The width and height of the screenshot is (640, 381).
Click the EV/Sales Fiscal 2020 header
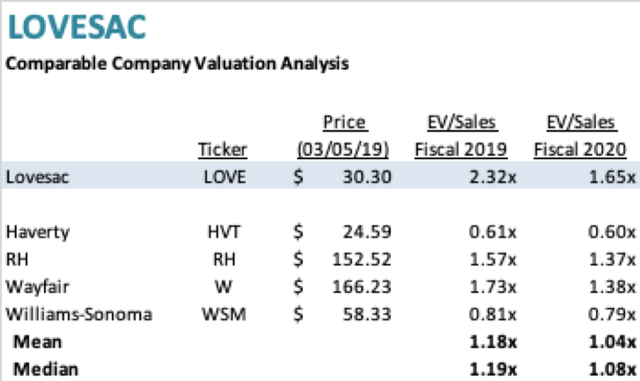[x=580, y=136]
